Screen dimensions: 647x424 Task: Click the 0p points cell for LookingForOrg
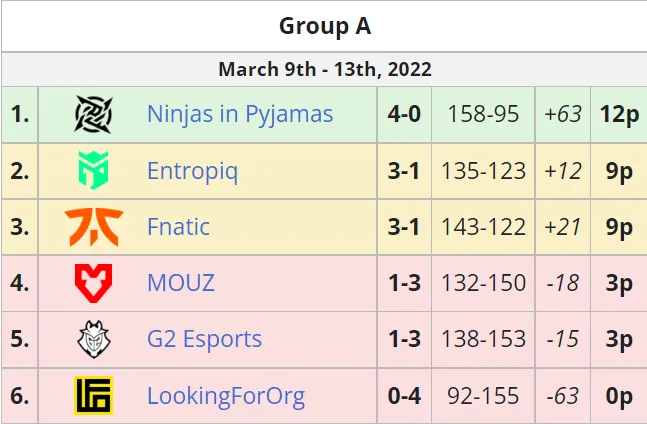tap(619, 396)
